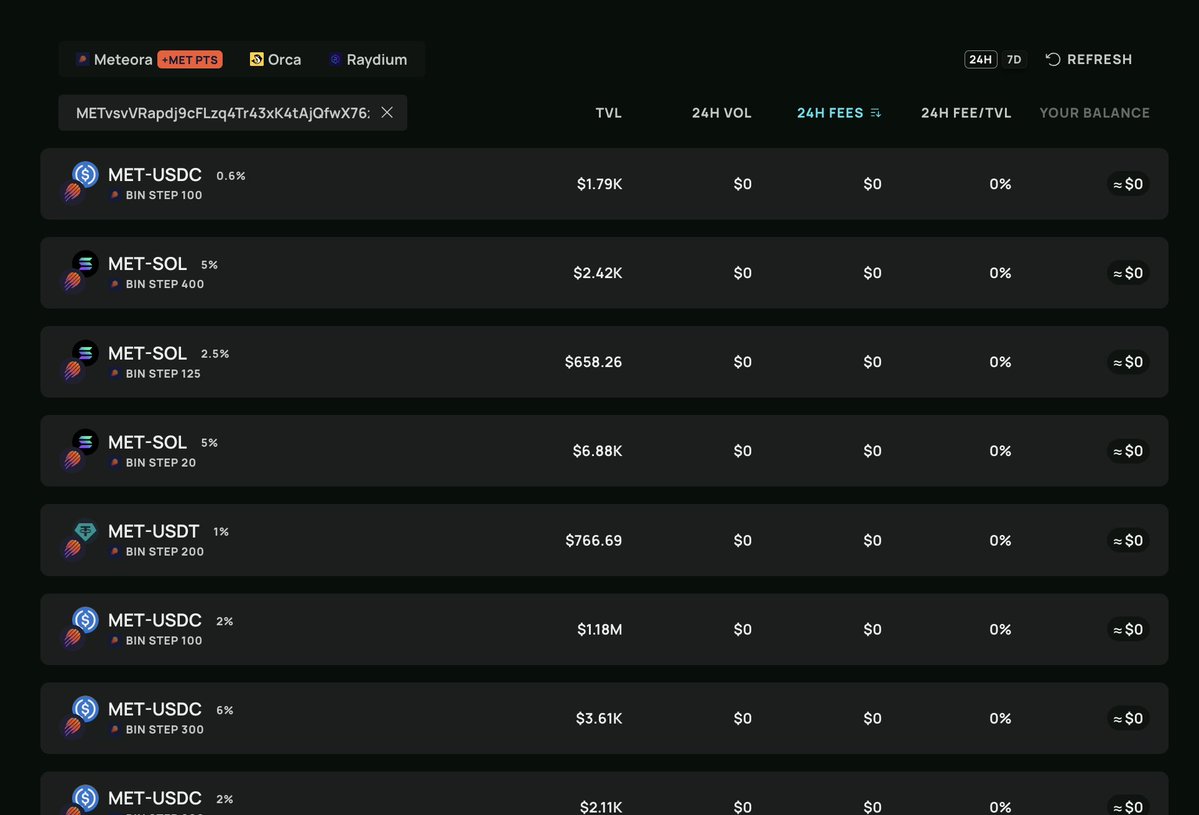The image size is (1199, 815).
Task: Open MET-SOL 5% bin step 20 pool
Action: point(604,451)
